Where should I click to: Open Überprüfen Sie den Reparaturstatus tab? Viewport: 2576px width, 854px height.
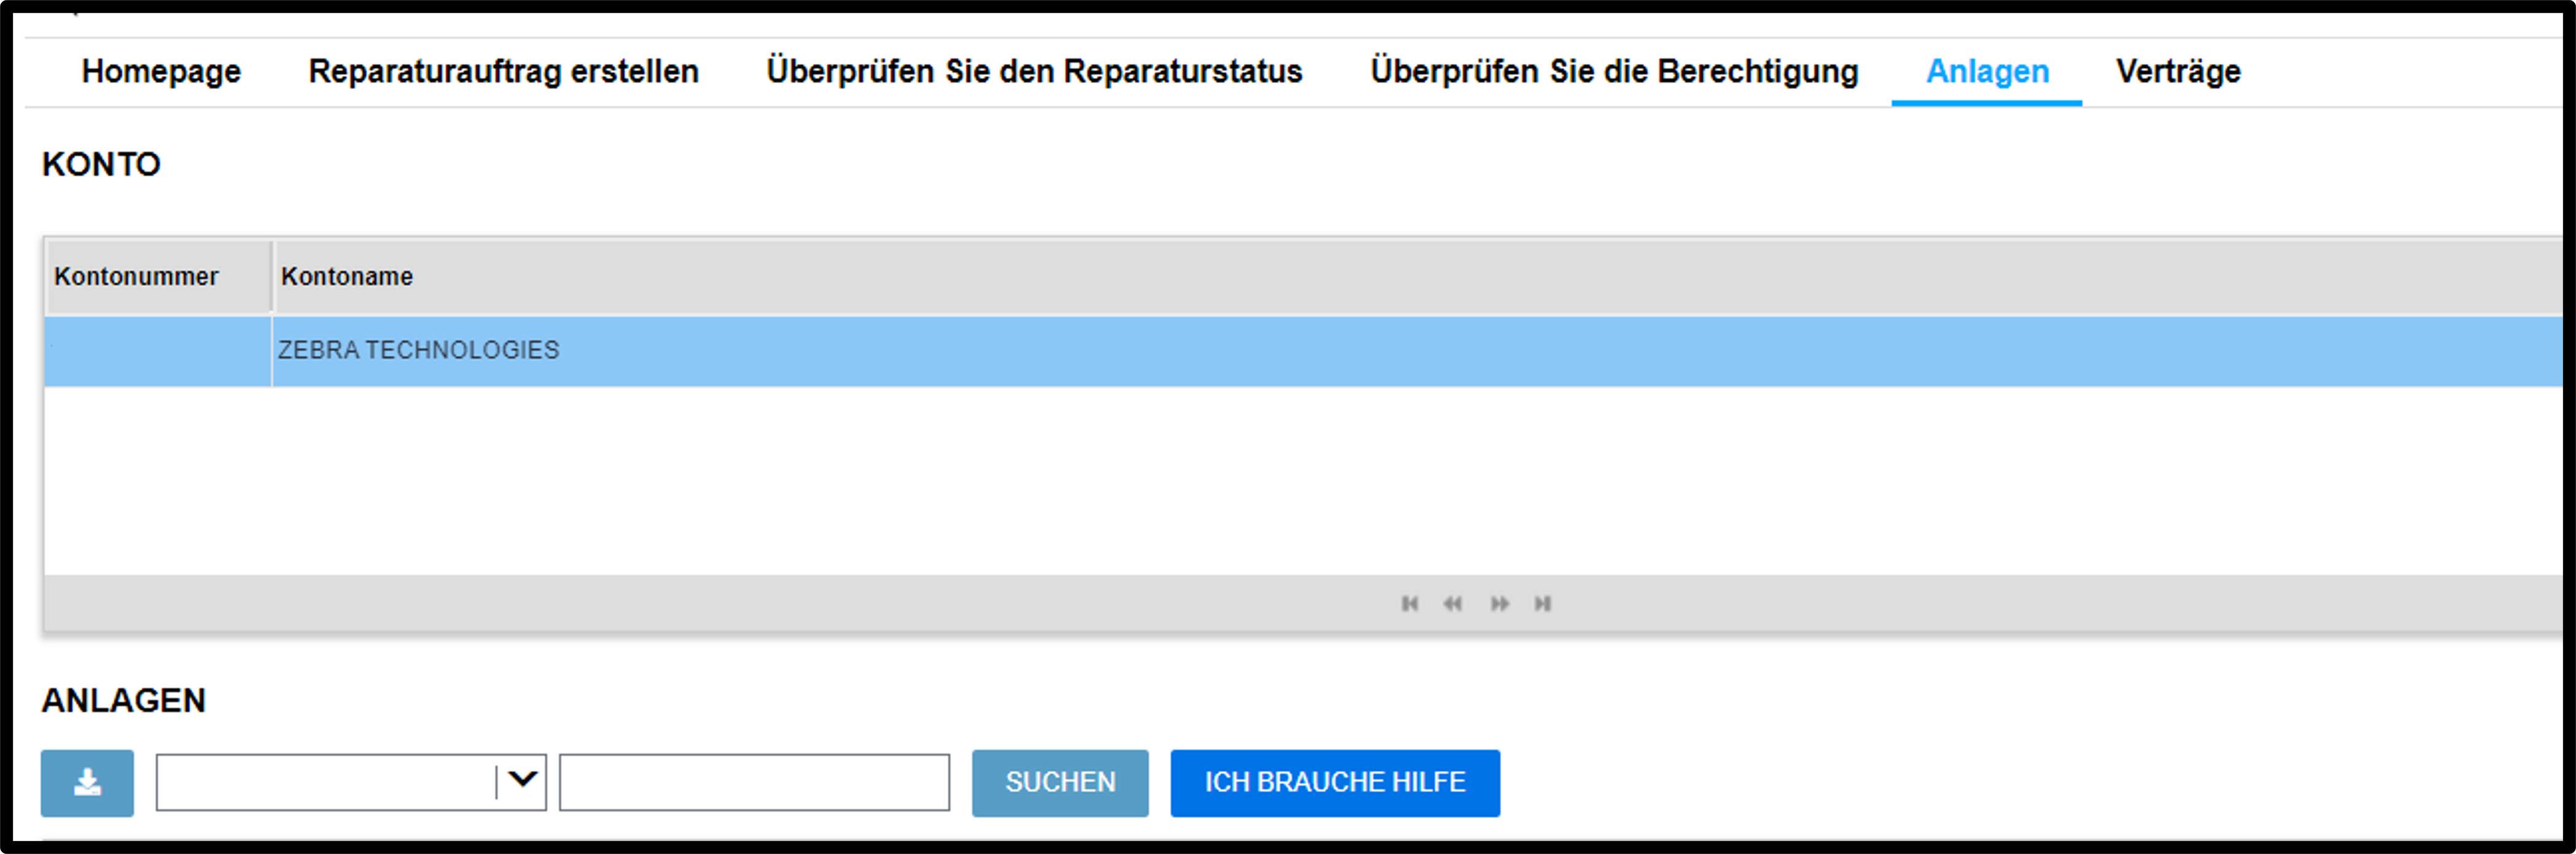tap(1034, 72)
